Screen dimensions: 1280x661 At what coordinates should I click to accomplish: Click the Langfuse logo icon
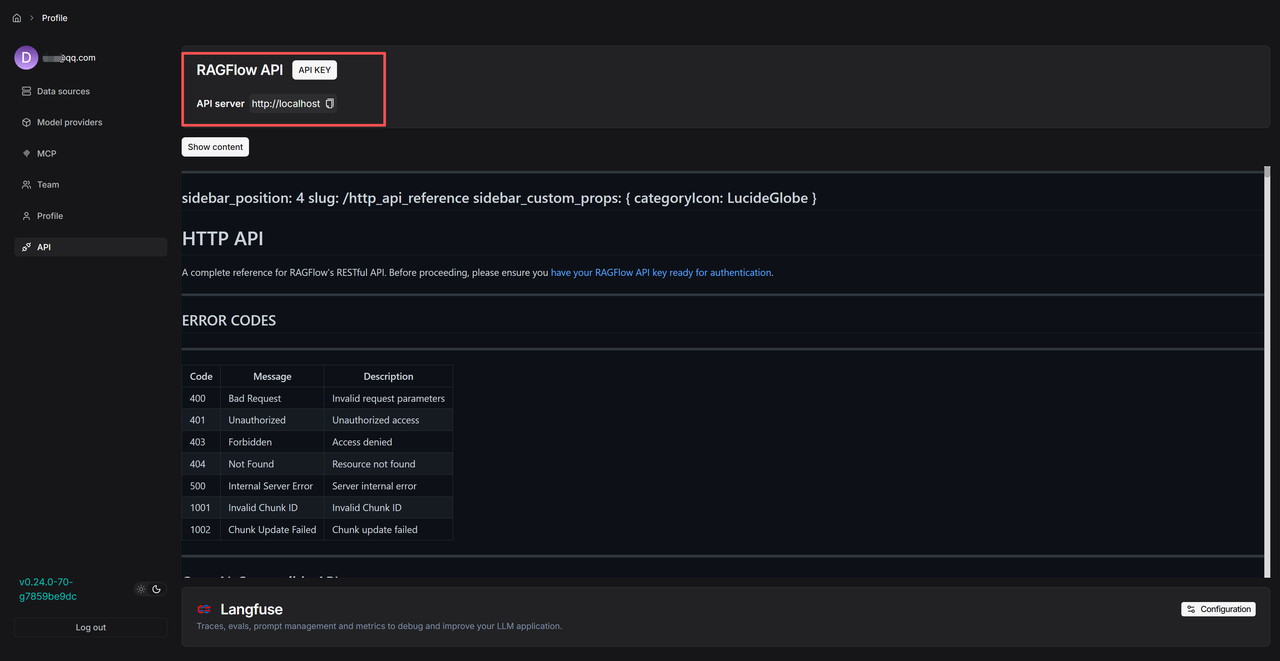pyautogui.click(x=204, y=609)
